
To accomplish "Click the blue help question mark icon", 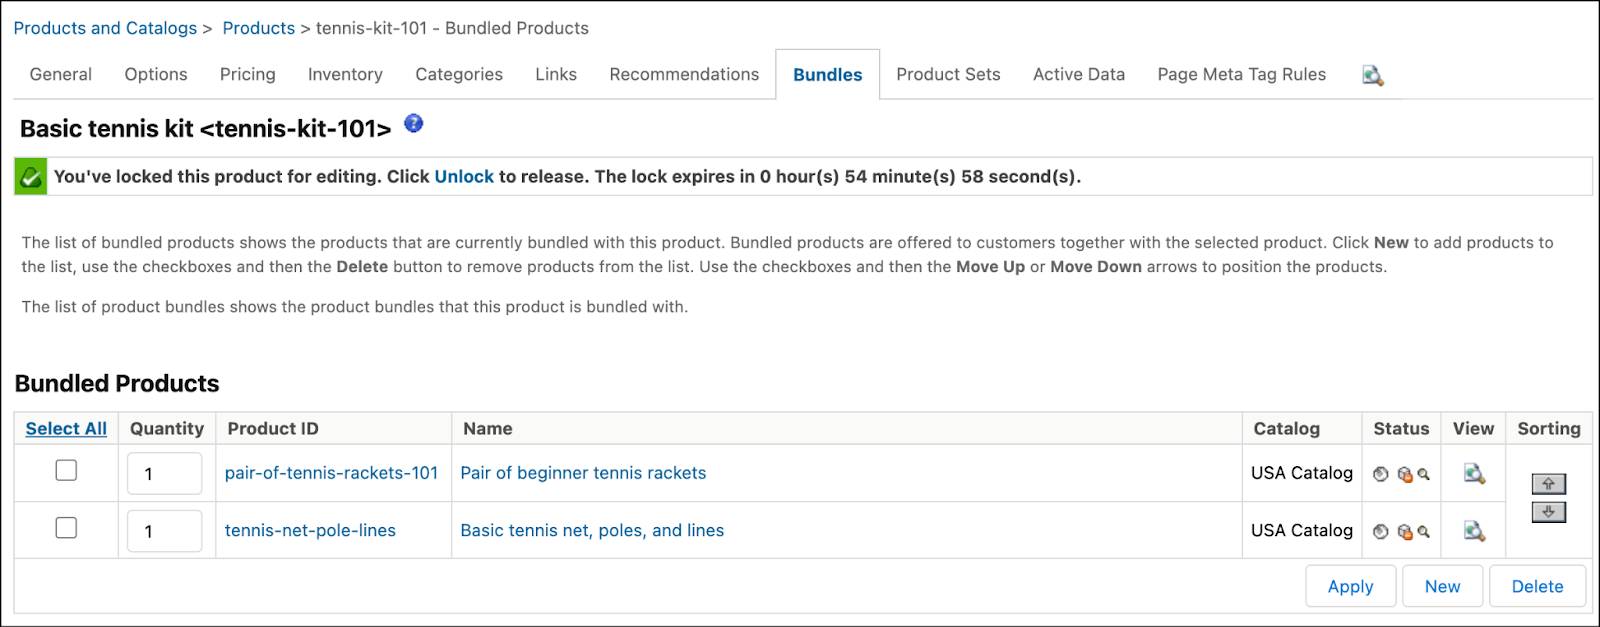I will point(413,124).
